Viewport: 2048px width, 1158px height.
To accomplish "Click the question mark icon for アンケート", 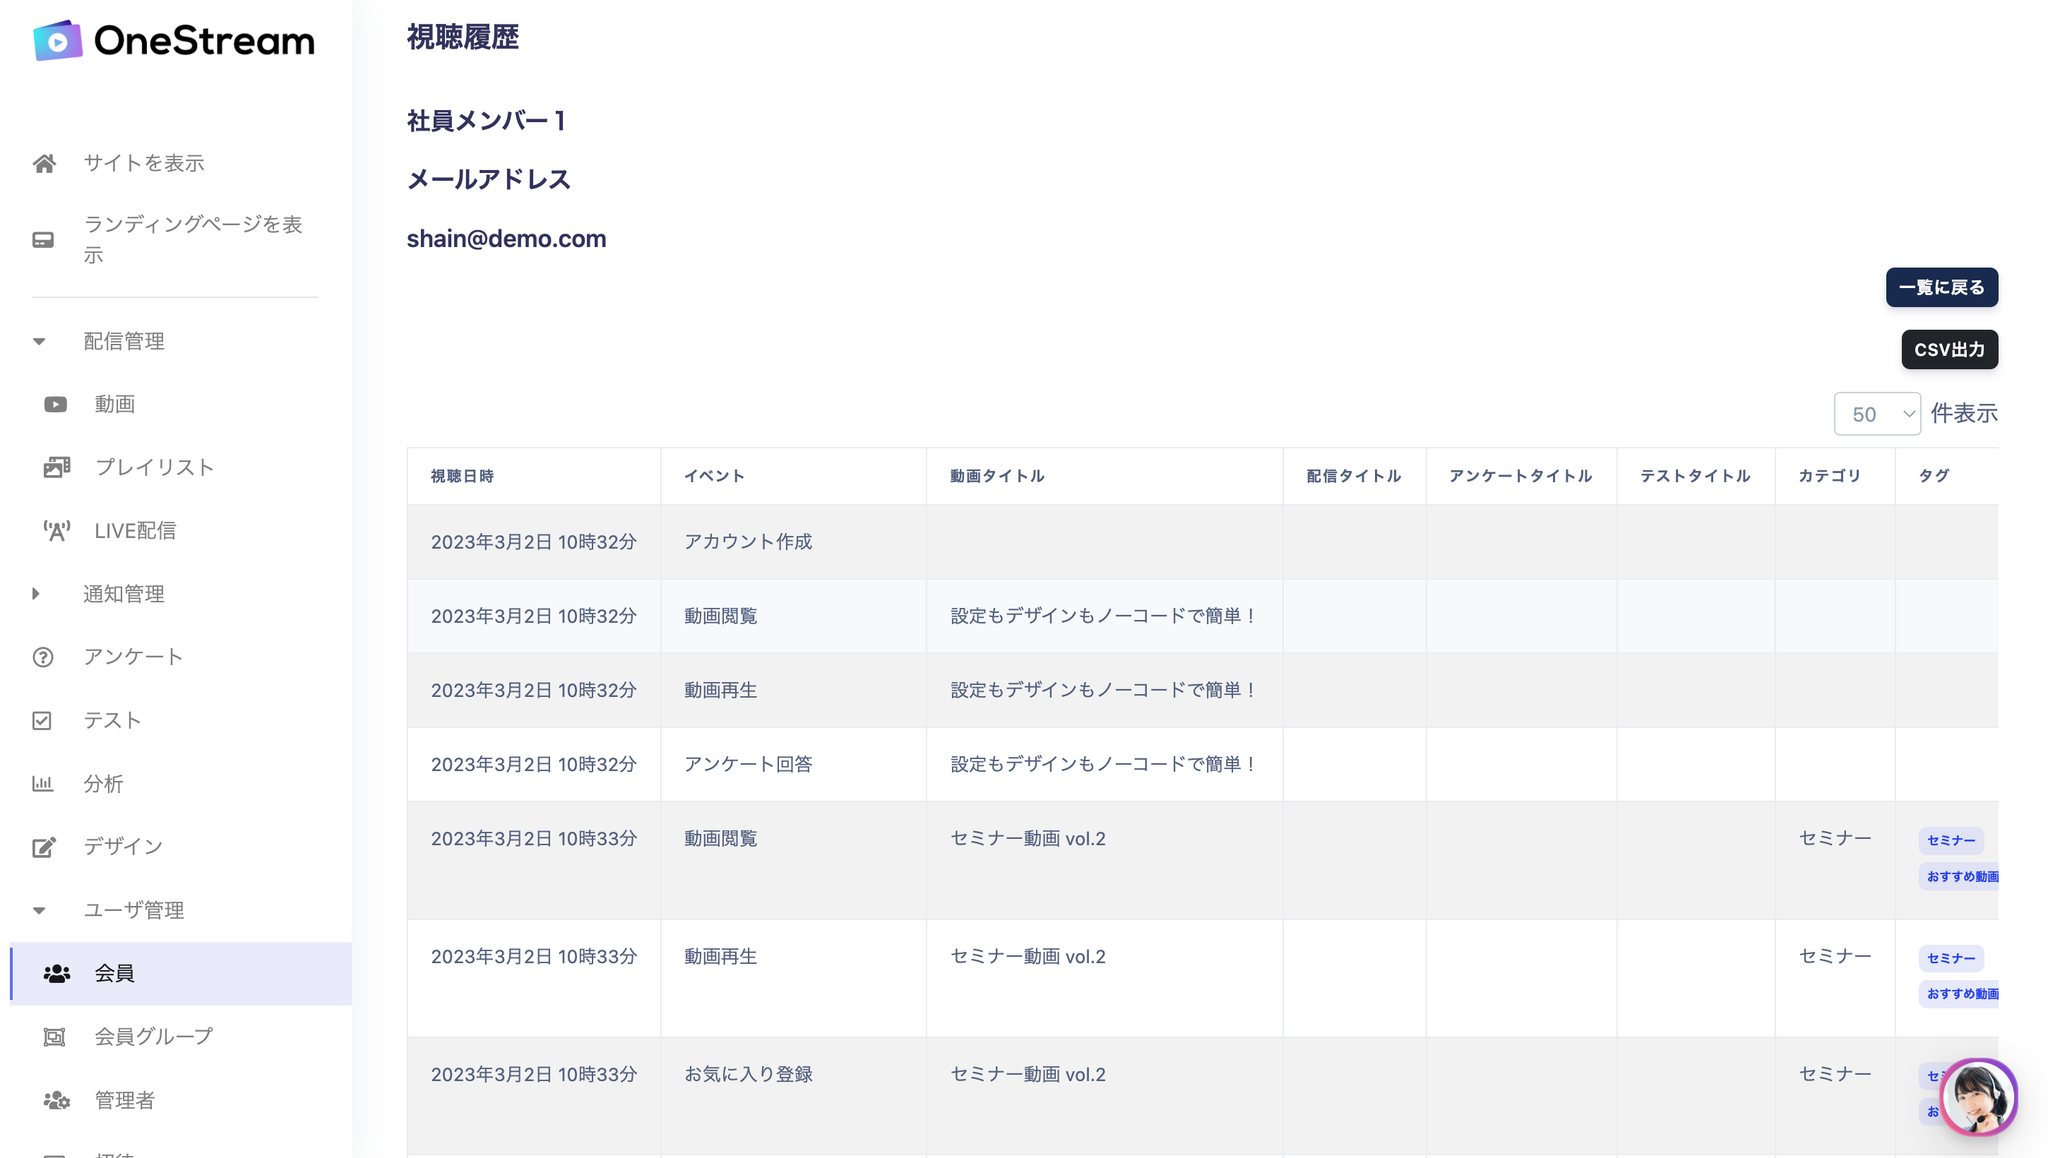I will [43, 657].
